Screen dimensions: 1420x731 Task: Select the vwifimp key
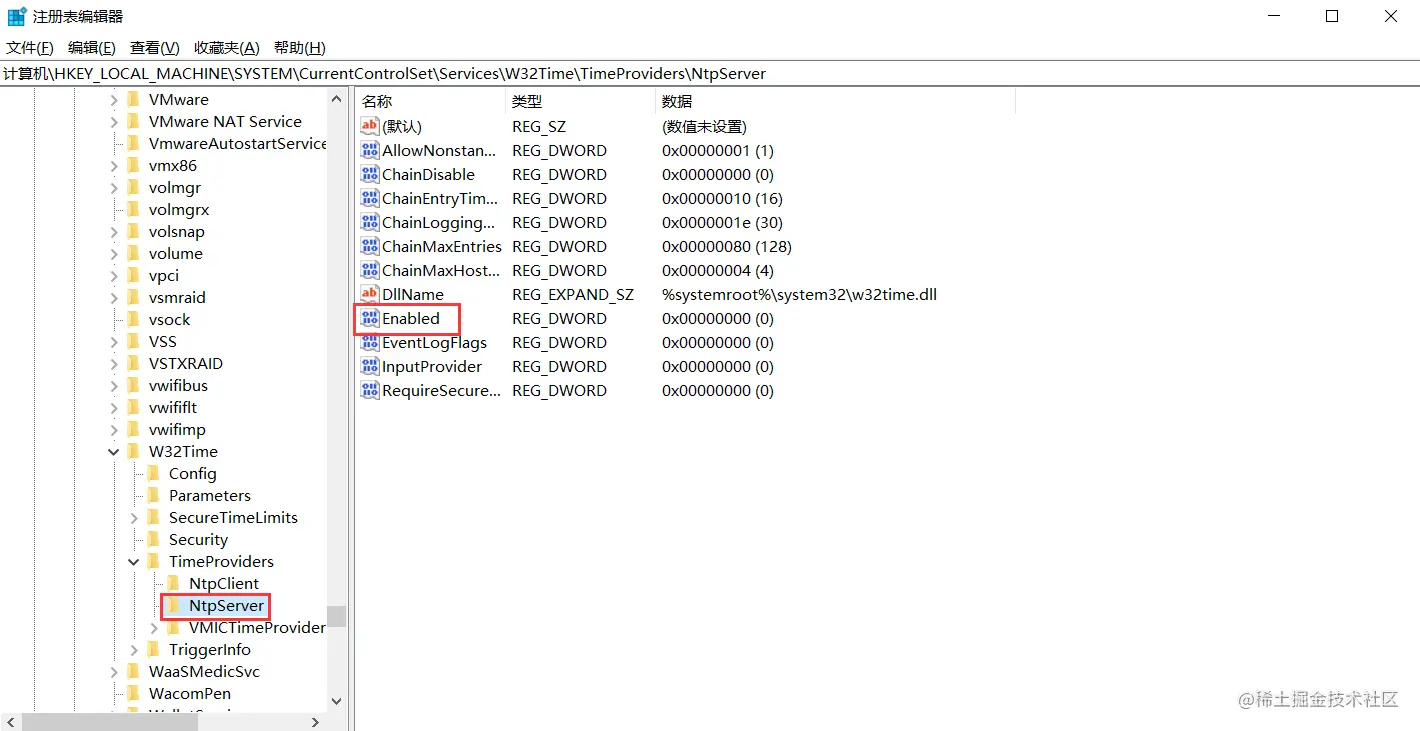click(x=177, y=430)
